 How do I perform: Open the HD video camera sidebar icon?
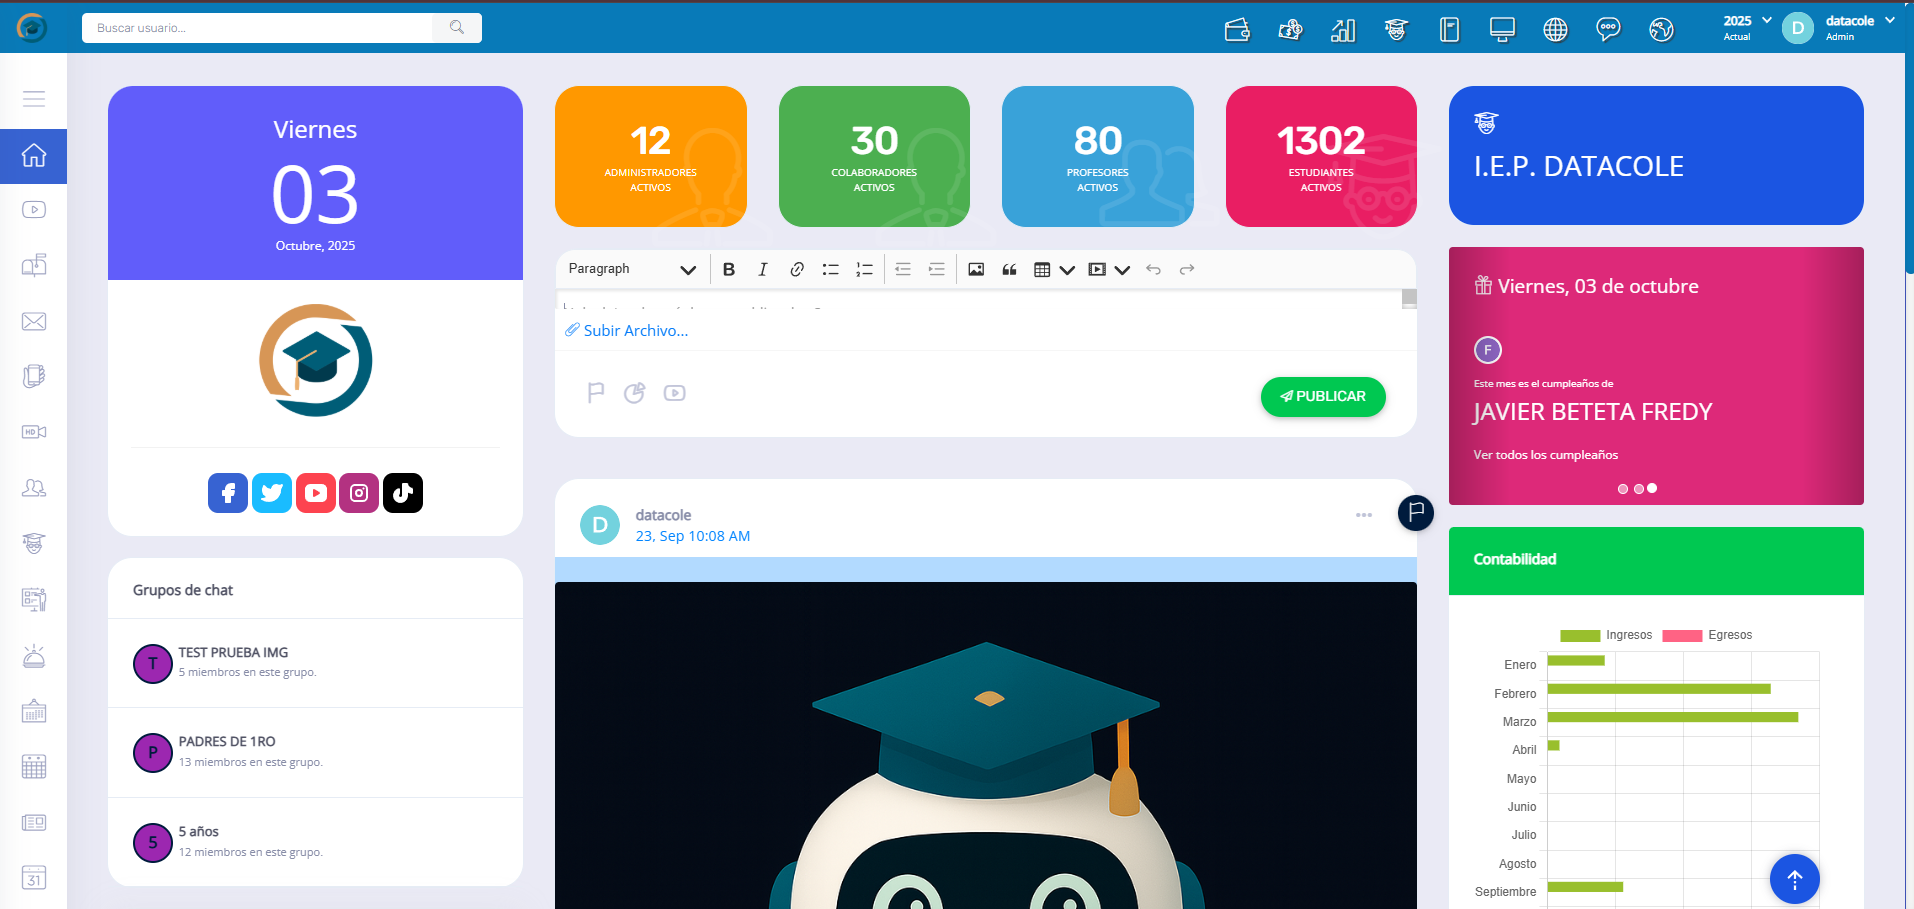pyautogui.click(x=34, y=432)
